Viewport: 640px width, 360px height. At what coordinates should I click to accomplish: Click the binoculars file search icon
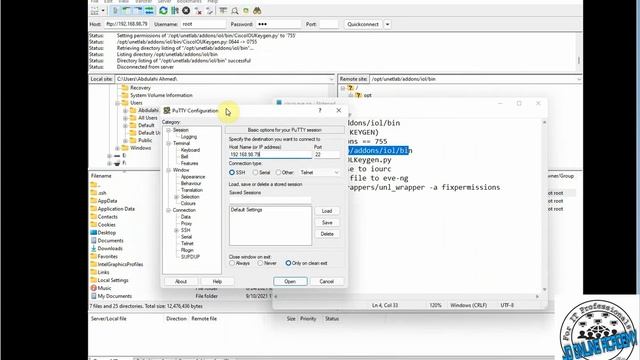click(x=257, y=11)
